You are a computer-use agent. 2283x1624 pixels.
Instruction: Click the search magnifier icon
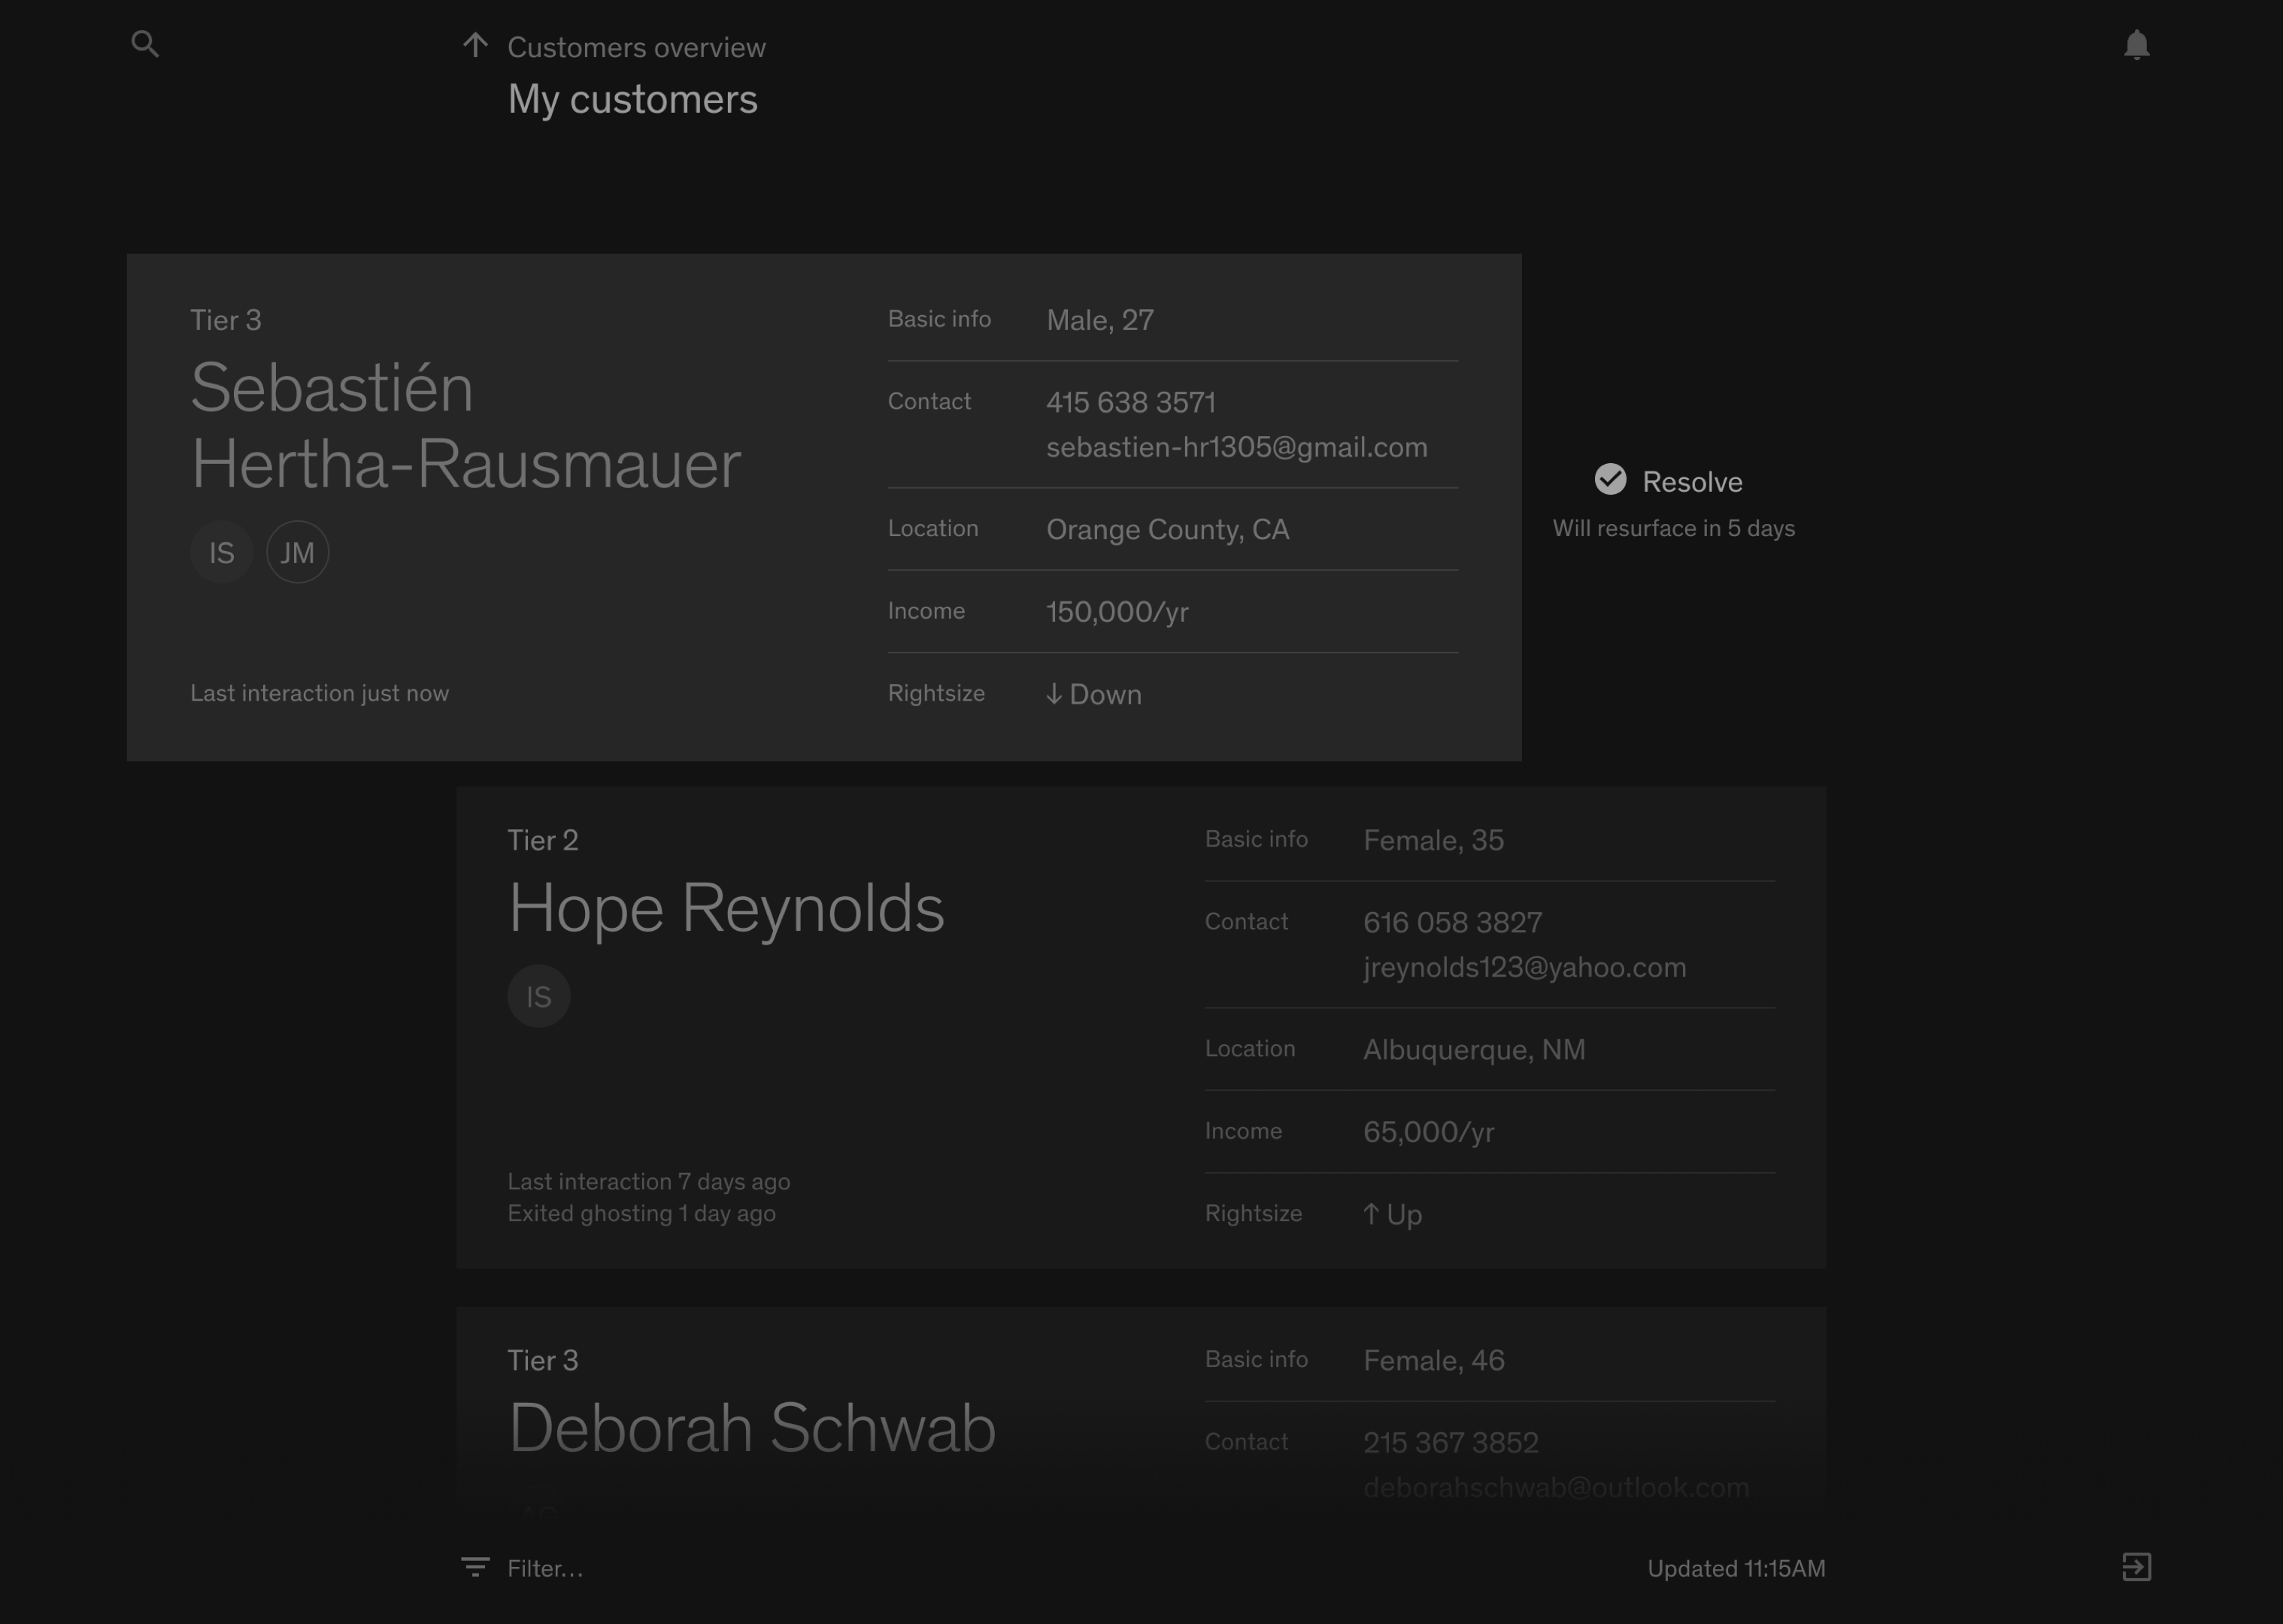145,44
